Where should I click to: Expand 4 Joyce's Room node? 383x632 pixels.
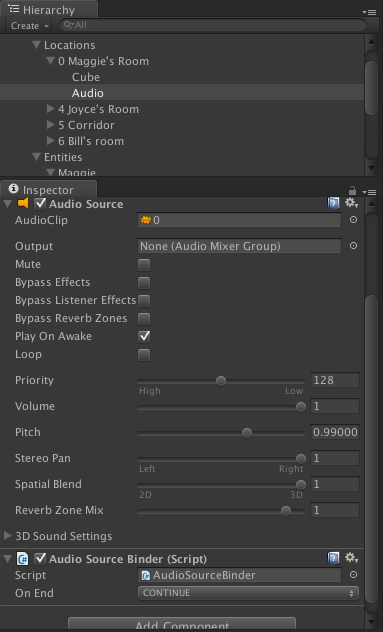[50, 109]
